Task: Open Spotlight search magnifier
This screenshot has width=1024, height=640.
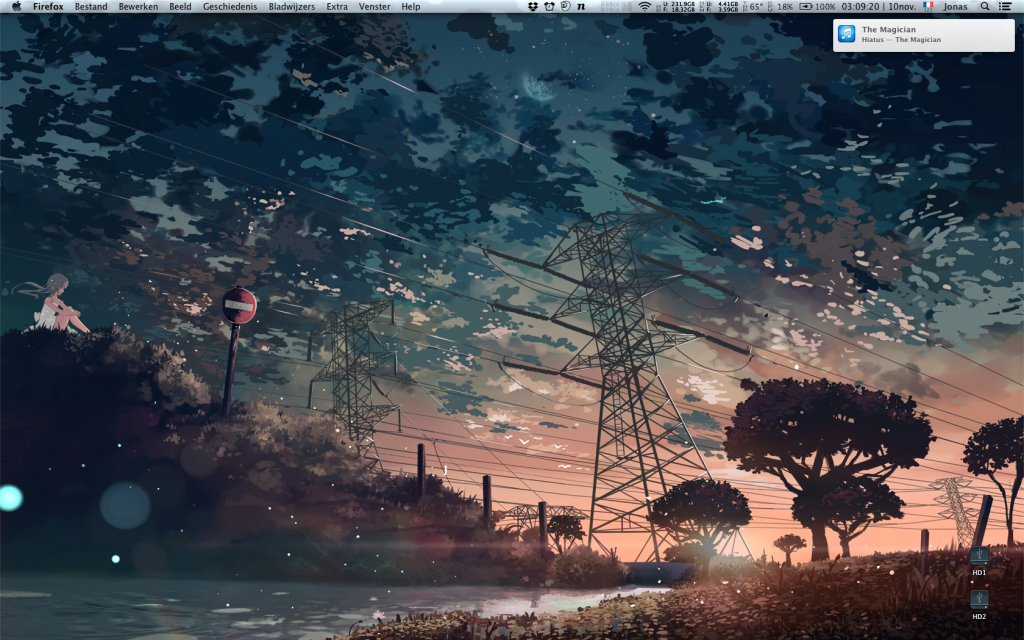Action: click(x=985, y=6)
